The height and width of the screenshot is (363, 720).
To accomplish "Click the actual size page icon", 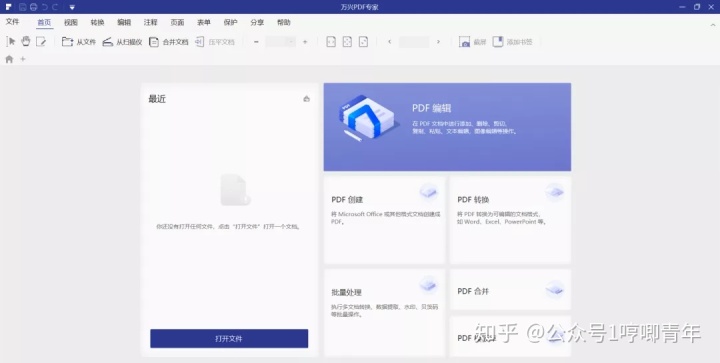I will [363, 42].
